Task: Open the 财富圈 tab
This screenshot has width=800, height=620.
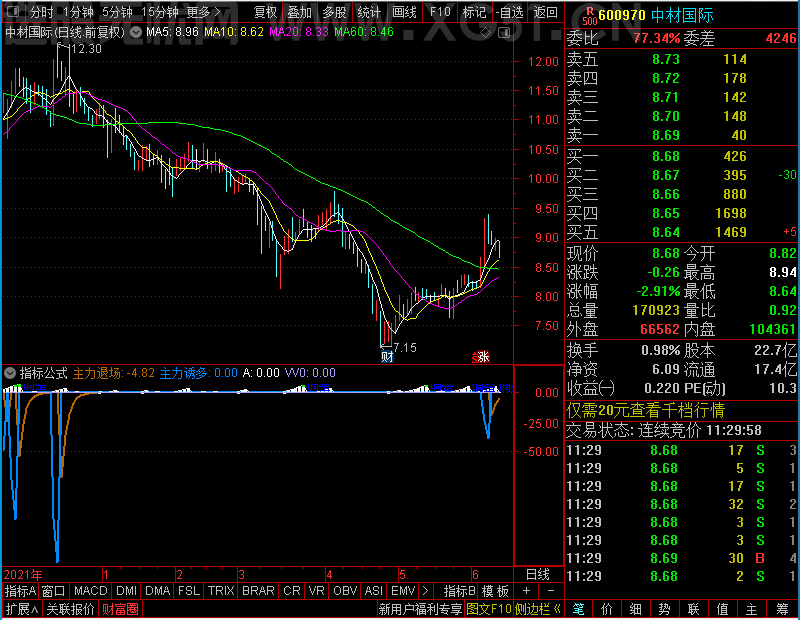Action: click(120, 609)
